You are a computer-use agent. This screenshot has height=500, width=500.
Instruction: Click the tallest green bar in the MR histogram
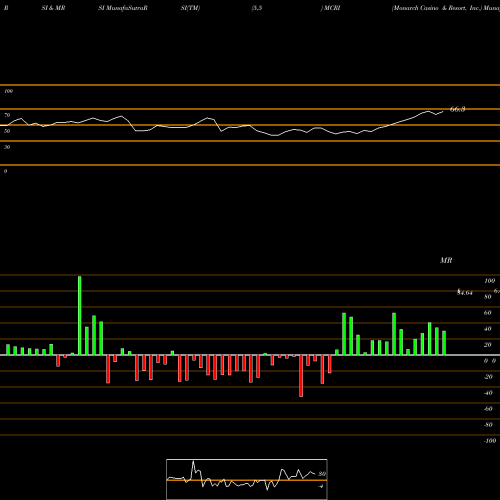pos(80,315)
